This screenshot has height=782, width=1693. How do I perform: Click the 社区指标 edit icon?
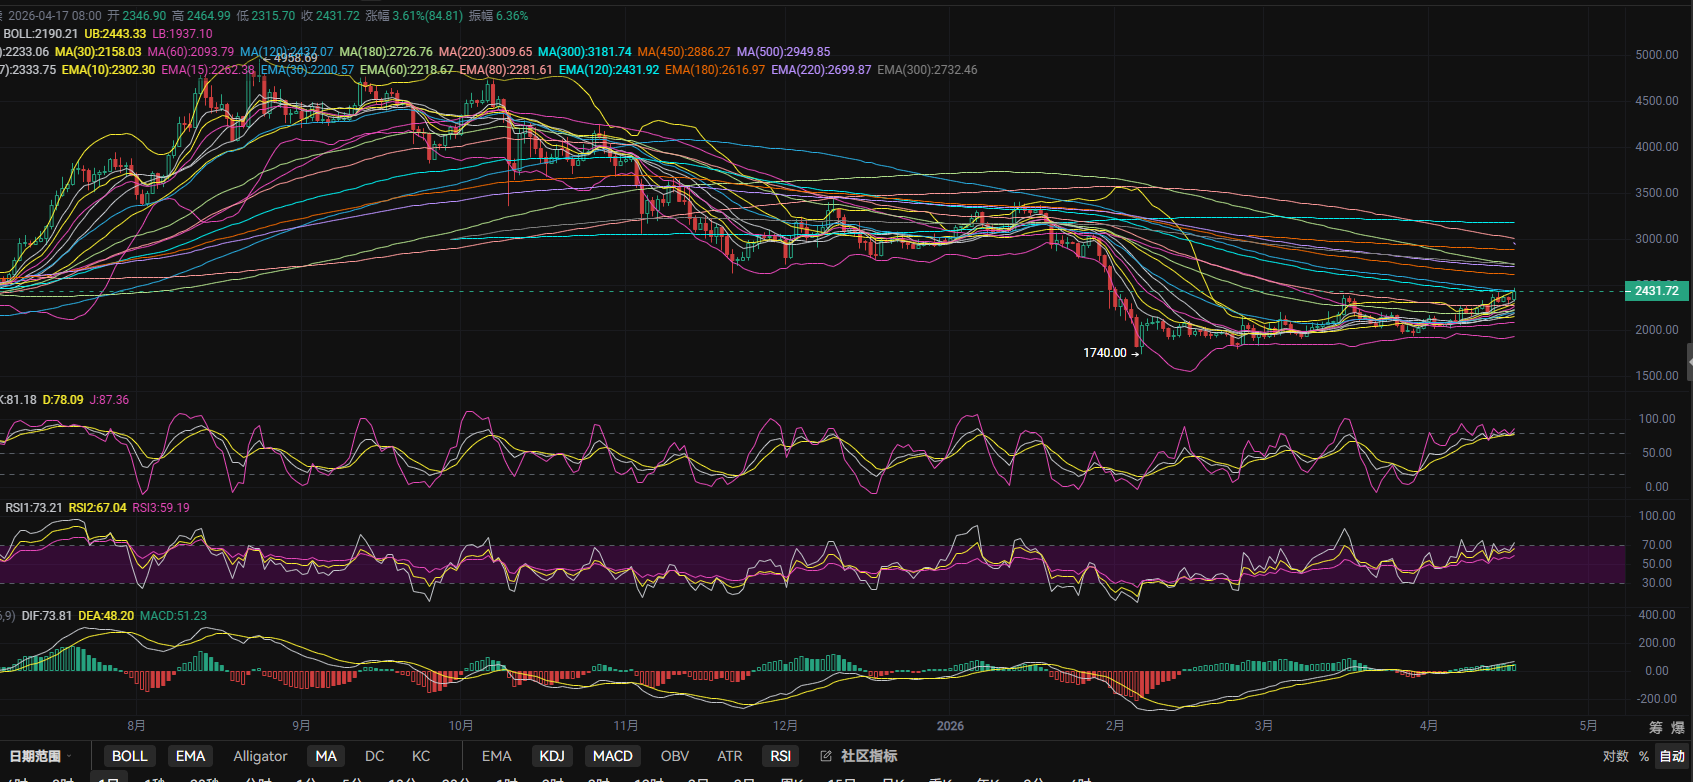pos(826,756)
